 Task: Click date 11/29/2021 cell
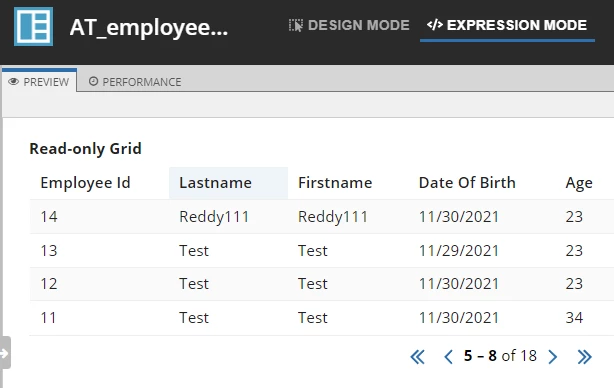coord(459,251)
